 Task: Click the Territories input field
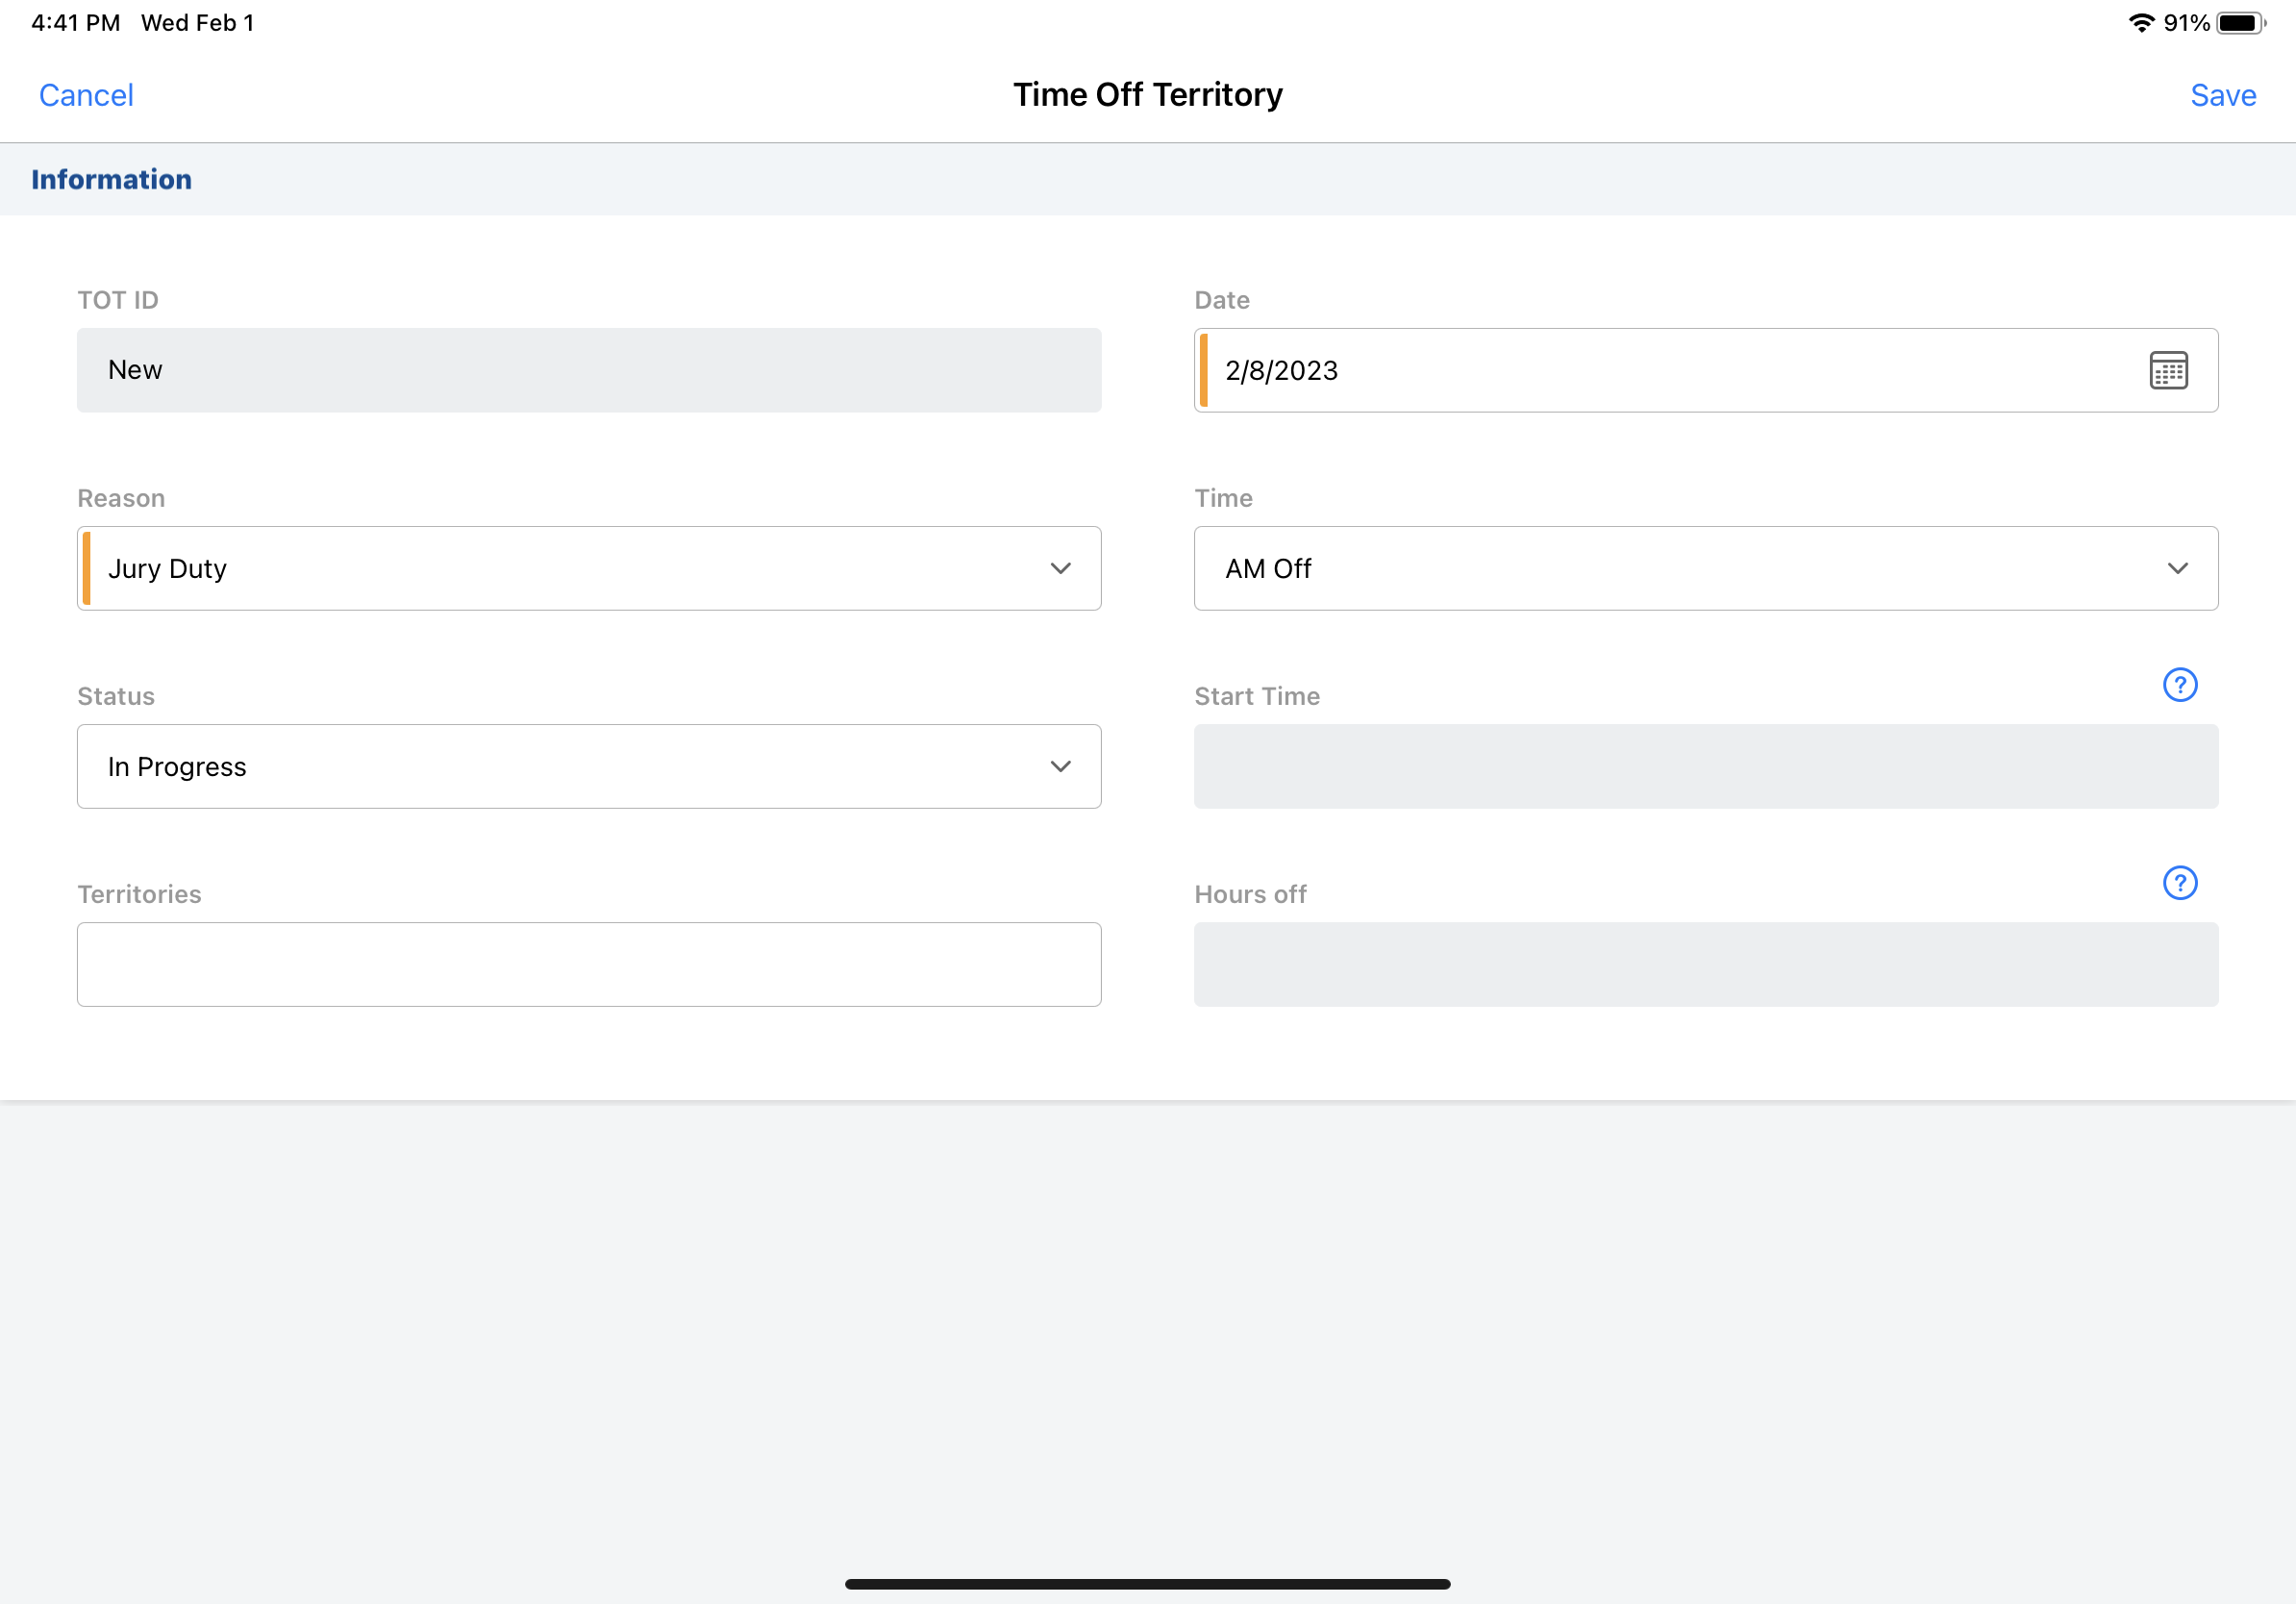[588, 964]
